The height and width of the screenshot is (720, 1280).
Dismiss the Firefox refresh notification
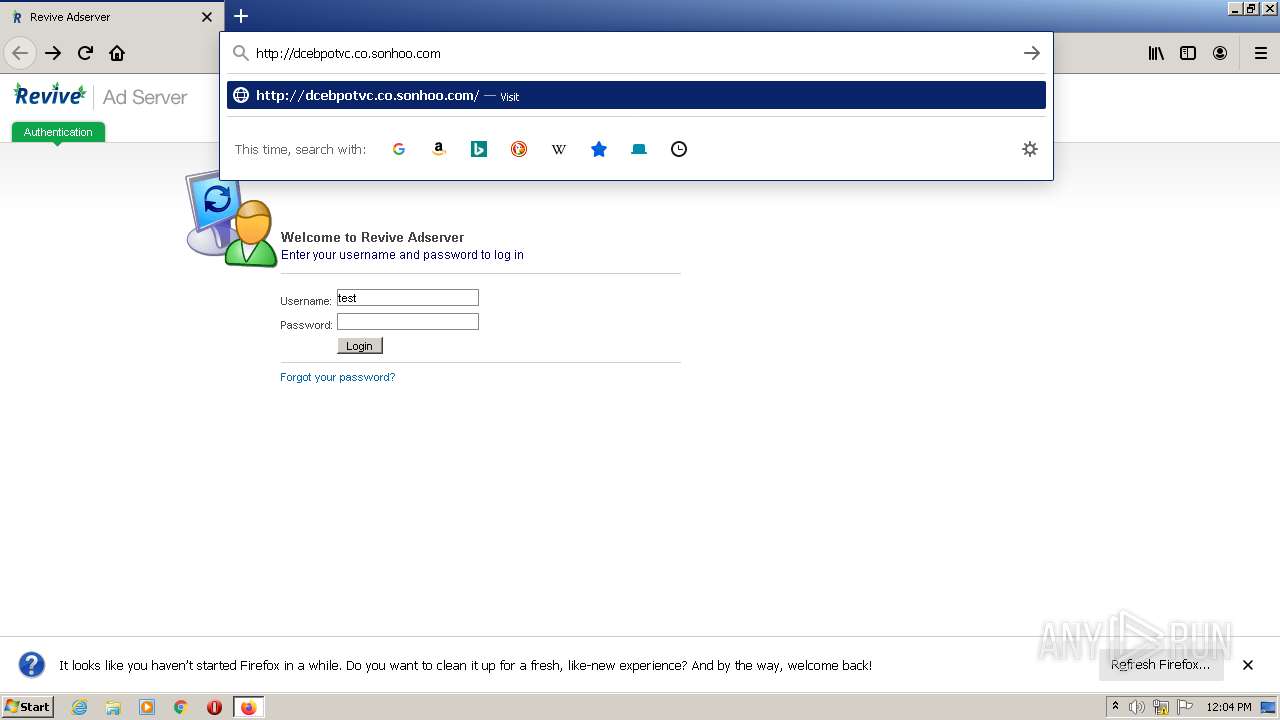click(x=1248, y=665)
